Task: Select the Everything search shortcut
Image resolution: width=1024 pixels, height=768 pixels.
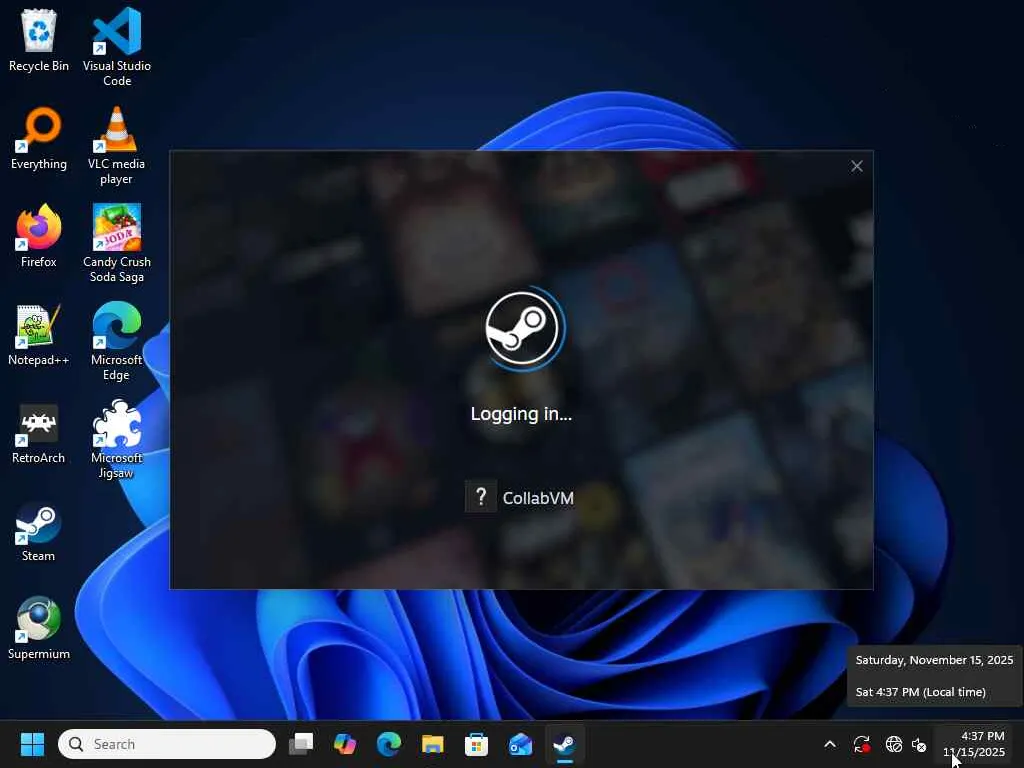Action: 39,138
